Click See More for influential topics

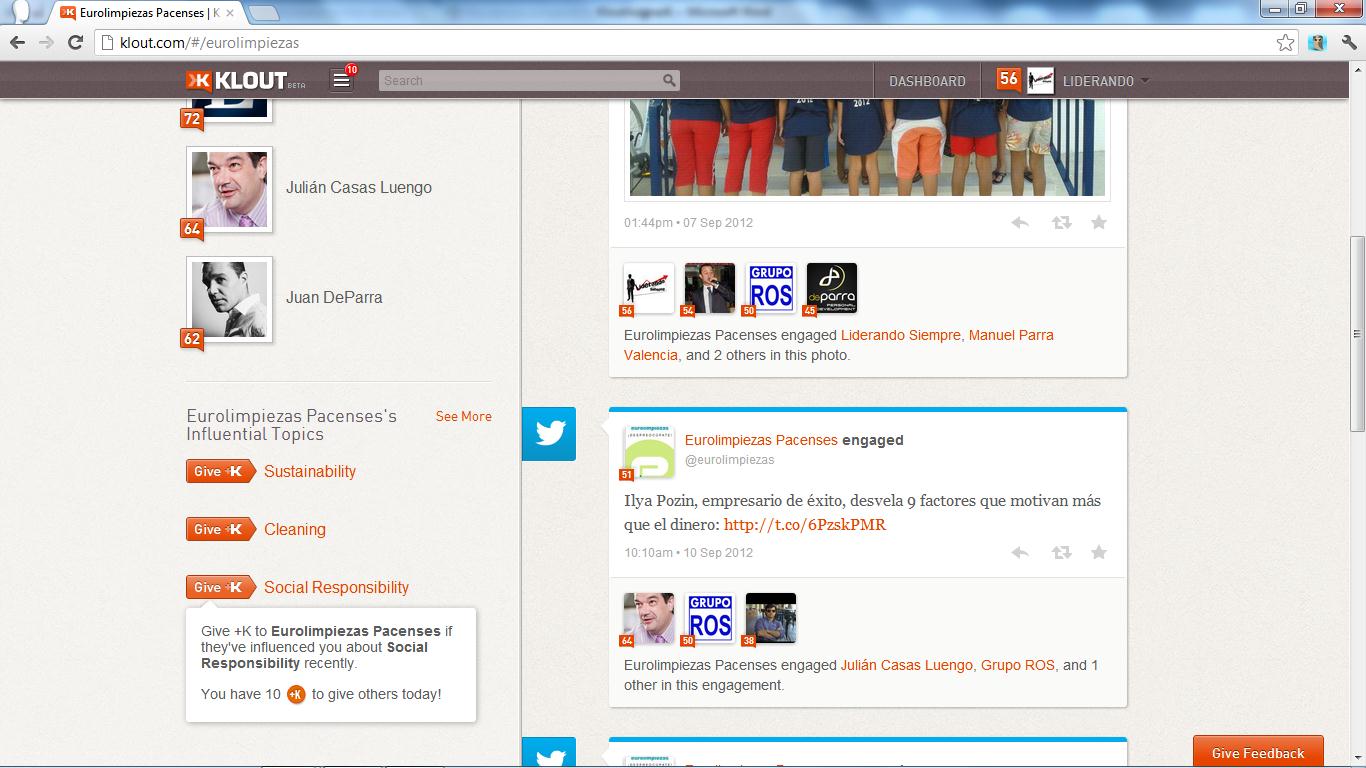click(x=463, y=416)
